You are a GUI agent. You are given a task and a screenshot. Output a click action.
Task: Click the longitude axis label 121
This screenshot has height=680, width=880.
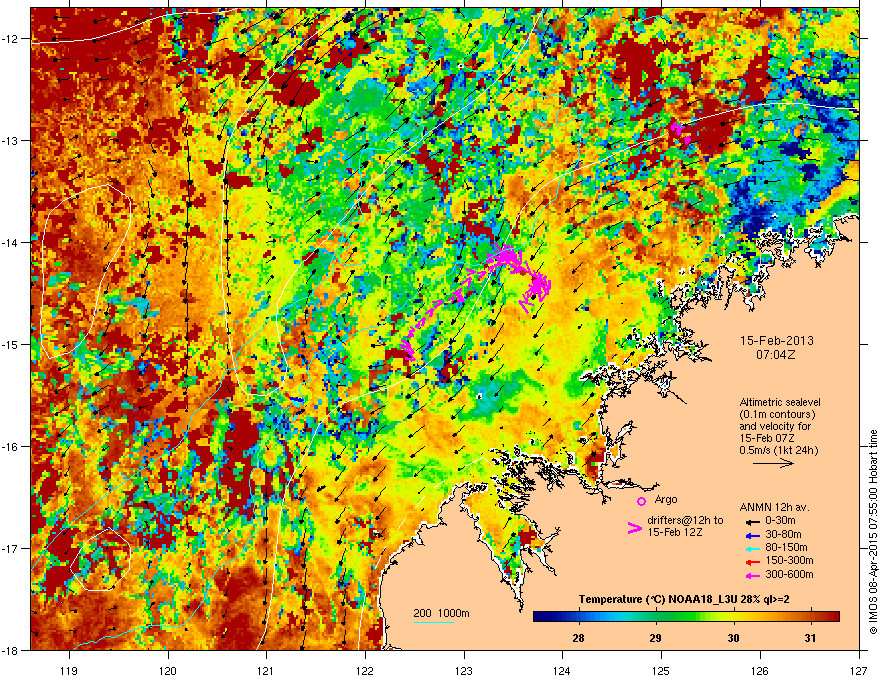pyautogui.click(x=266, y=670)
